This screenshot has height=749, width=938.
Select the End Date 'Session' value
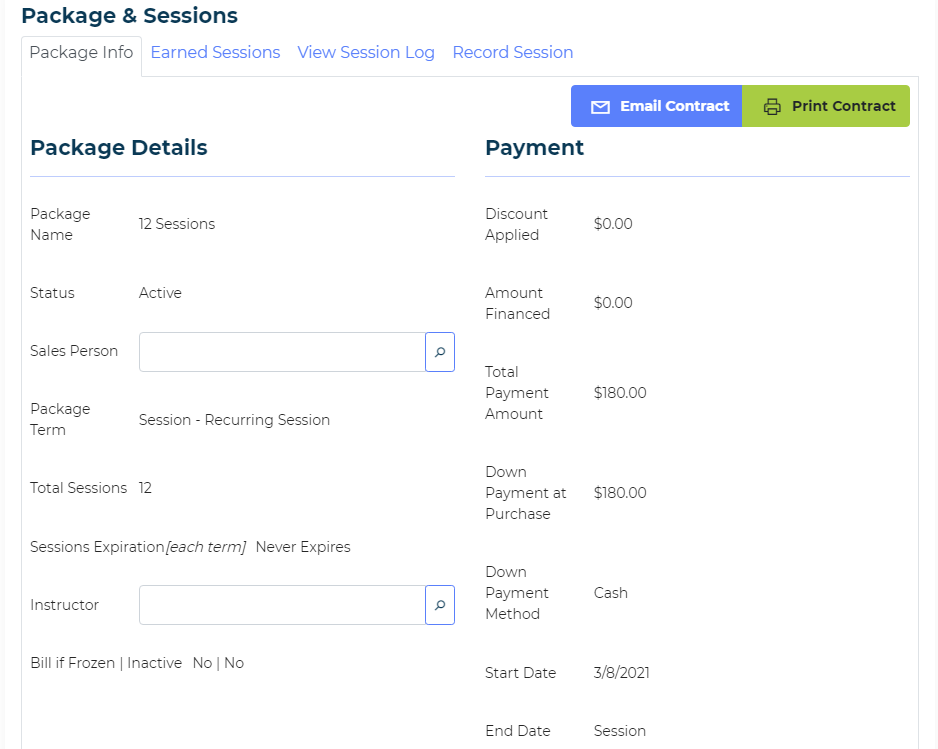pyautogui.click(x=620, y=730)
